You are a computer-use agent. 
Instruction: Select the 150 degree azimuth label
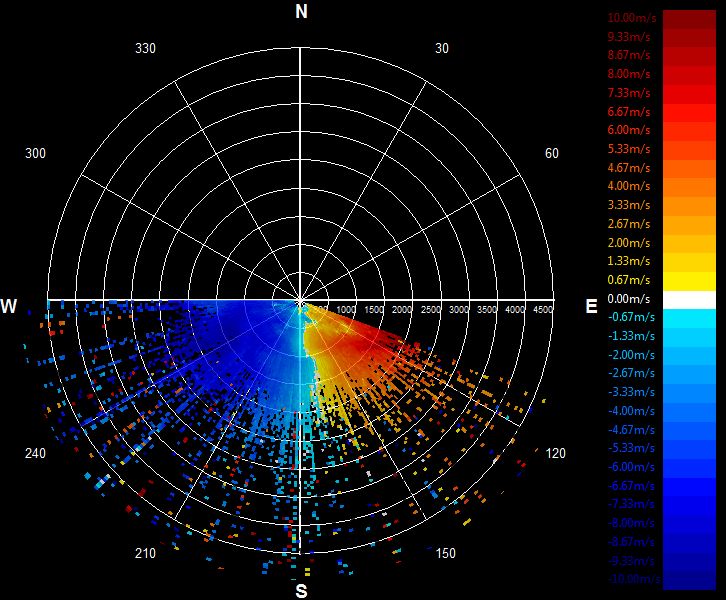coord(445,553)
